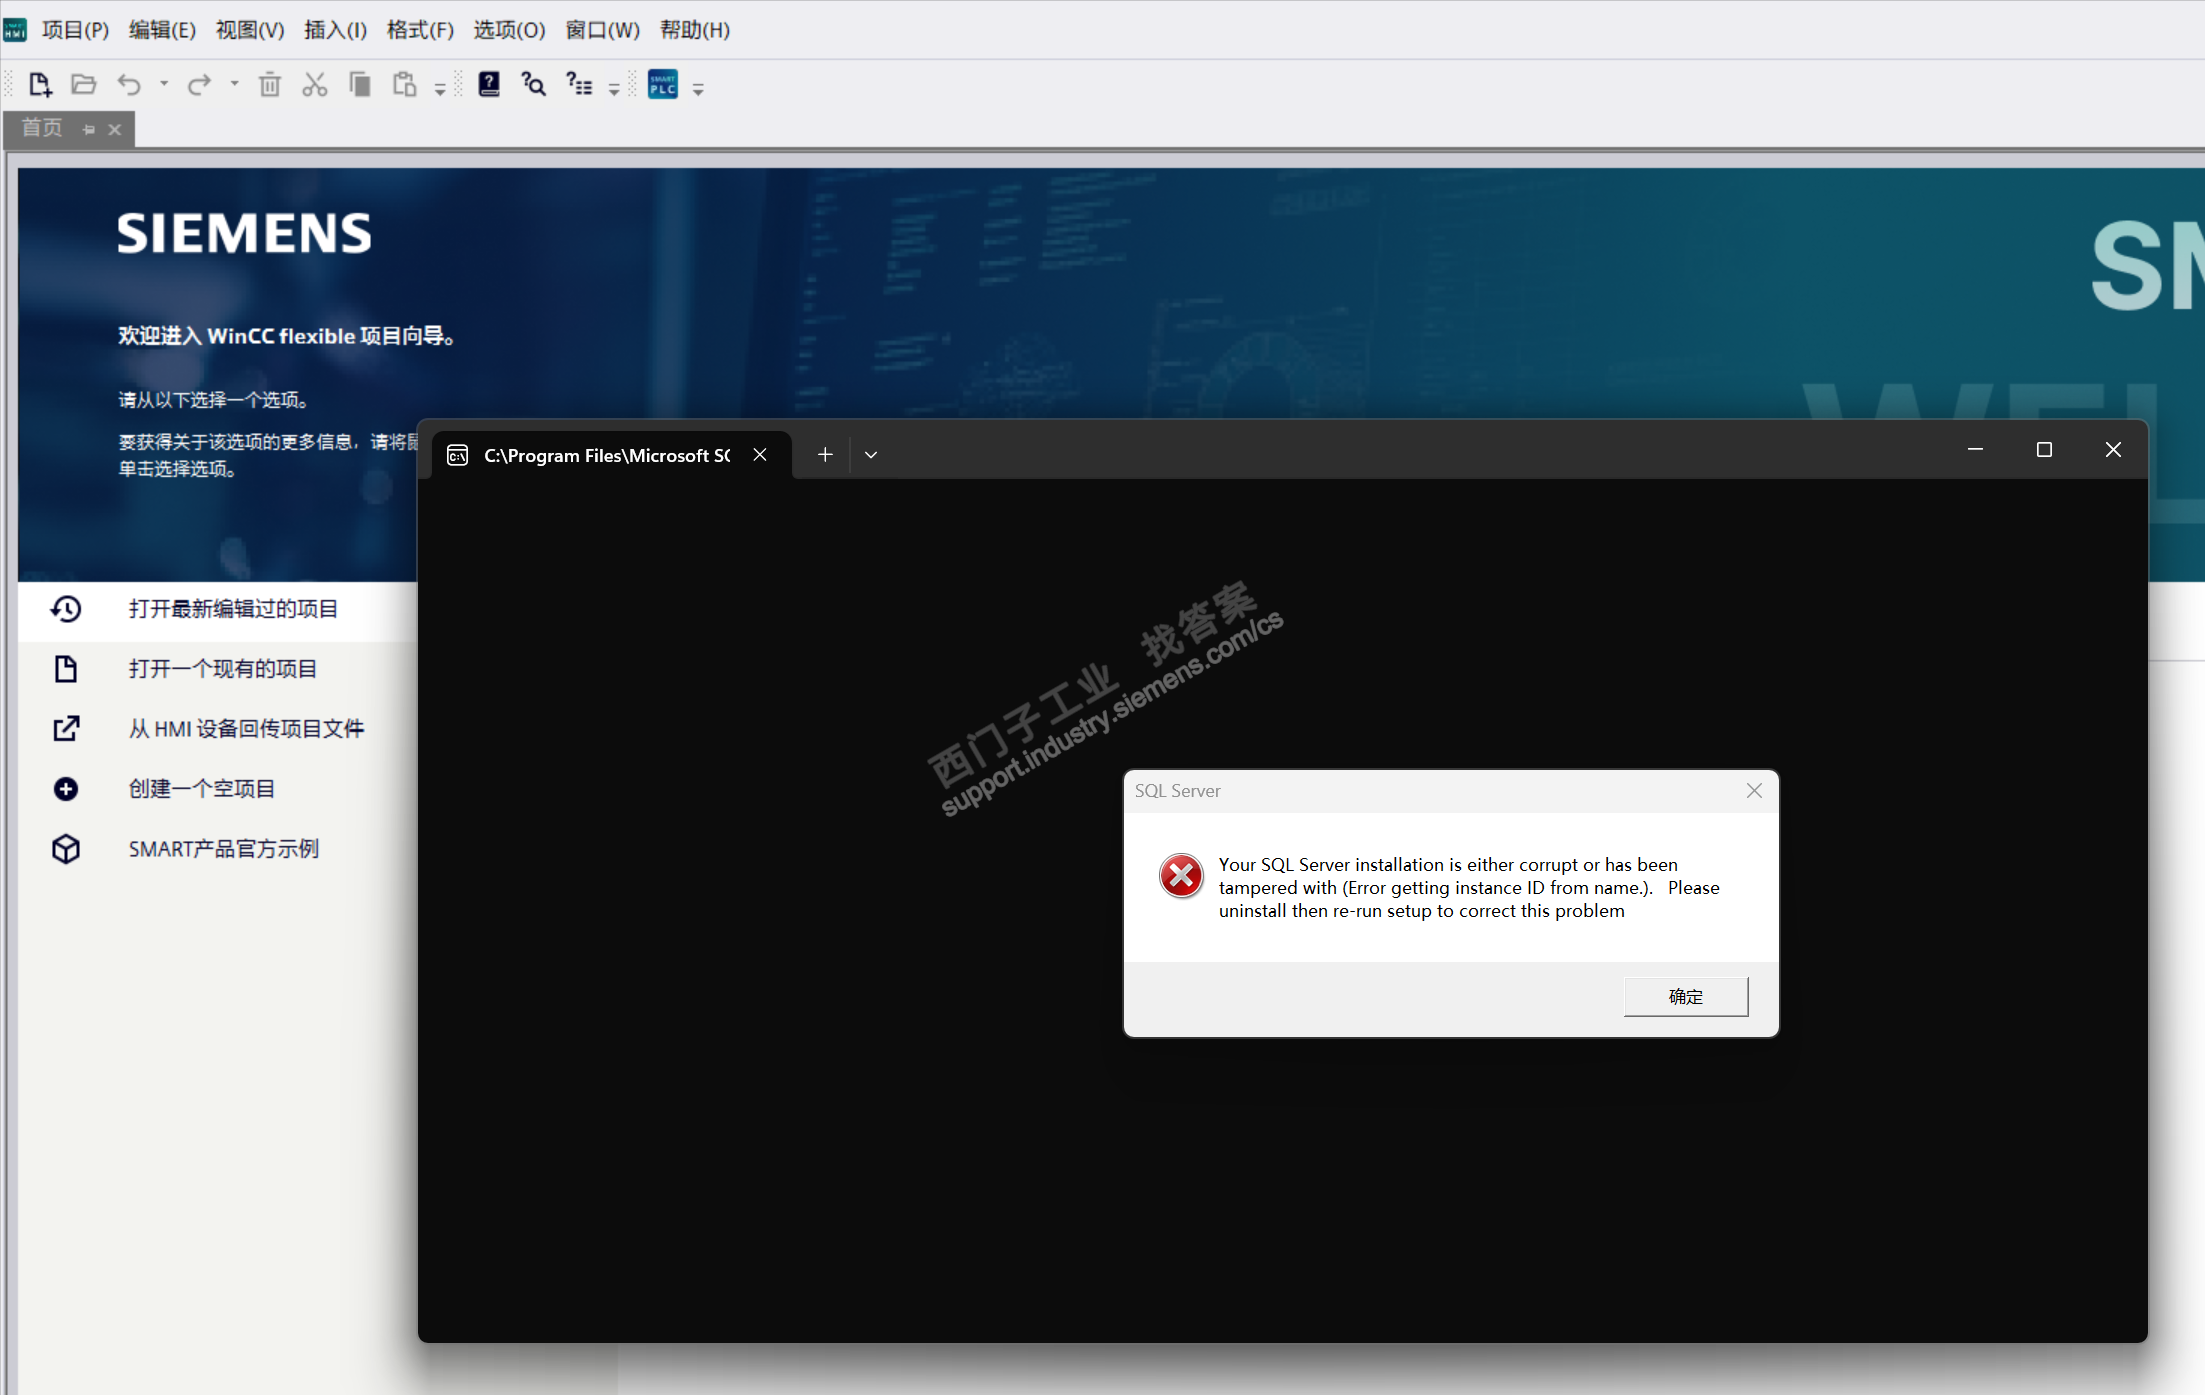The width and height of the screenshot is (2205, 1395).
Task: Open the 选项(O) menu
Action: coord(509,30)
